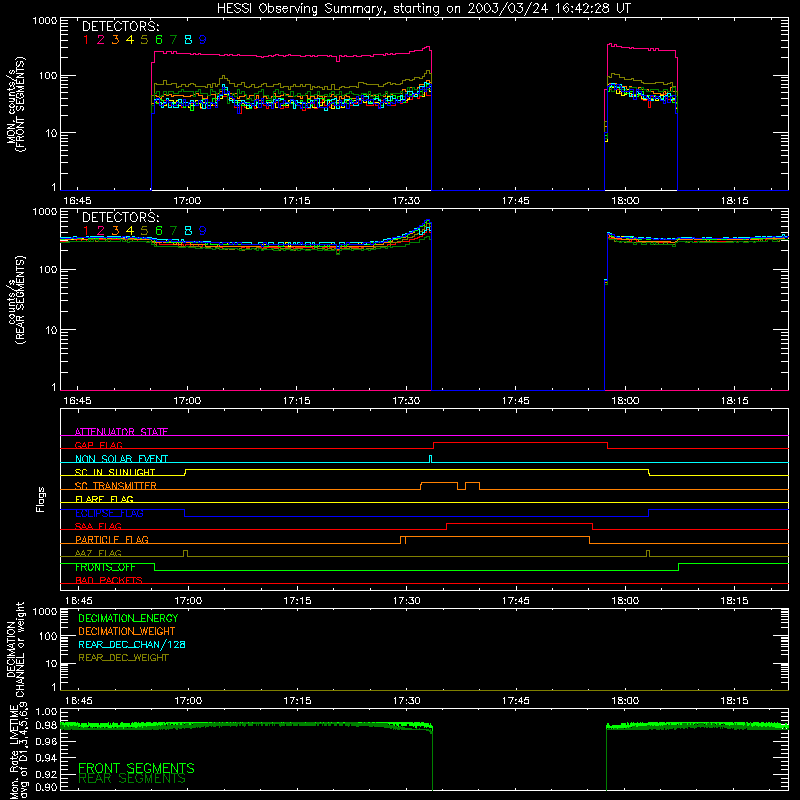This screenshot has width=800, height=800.
Task: Click the NON_SOLAR_EVENT flag label
Action: click(x=121, y=459)
